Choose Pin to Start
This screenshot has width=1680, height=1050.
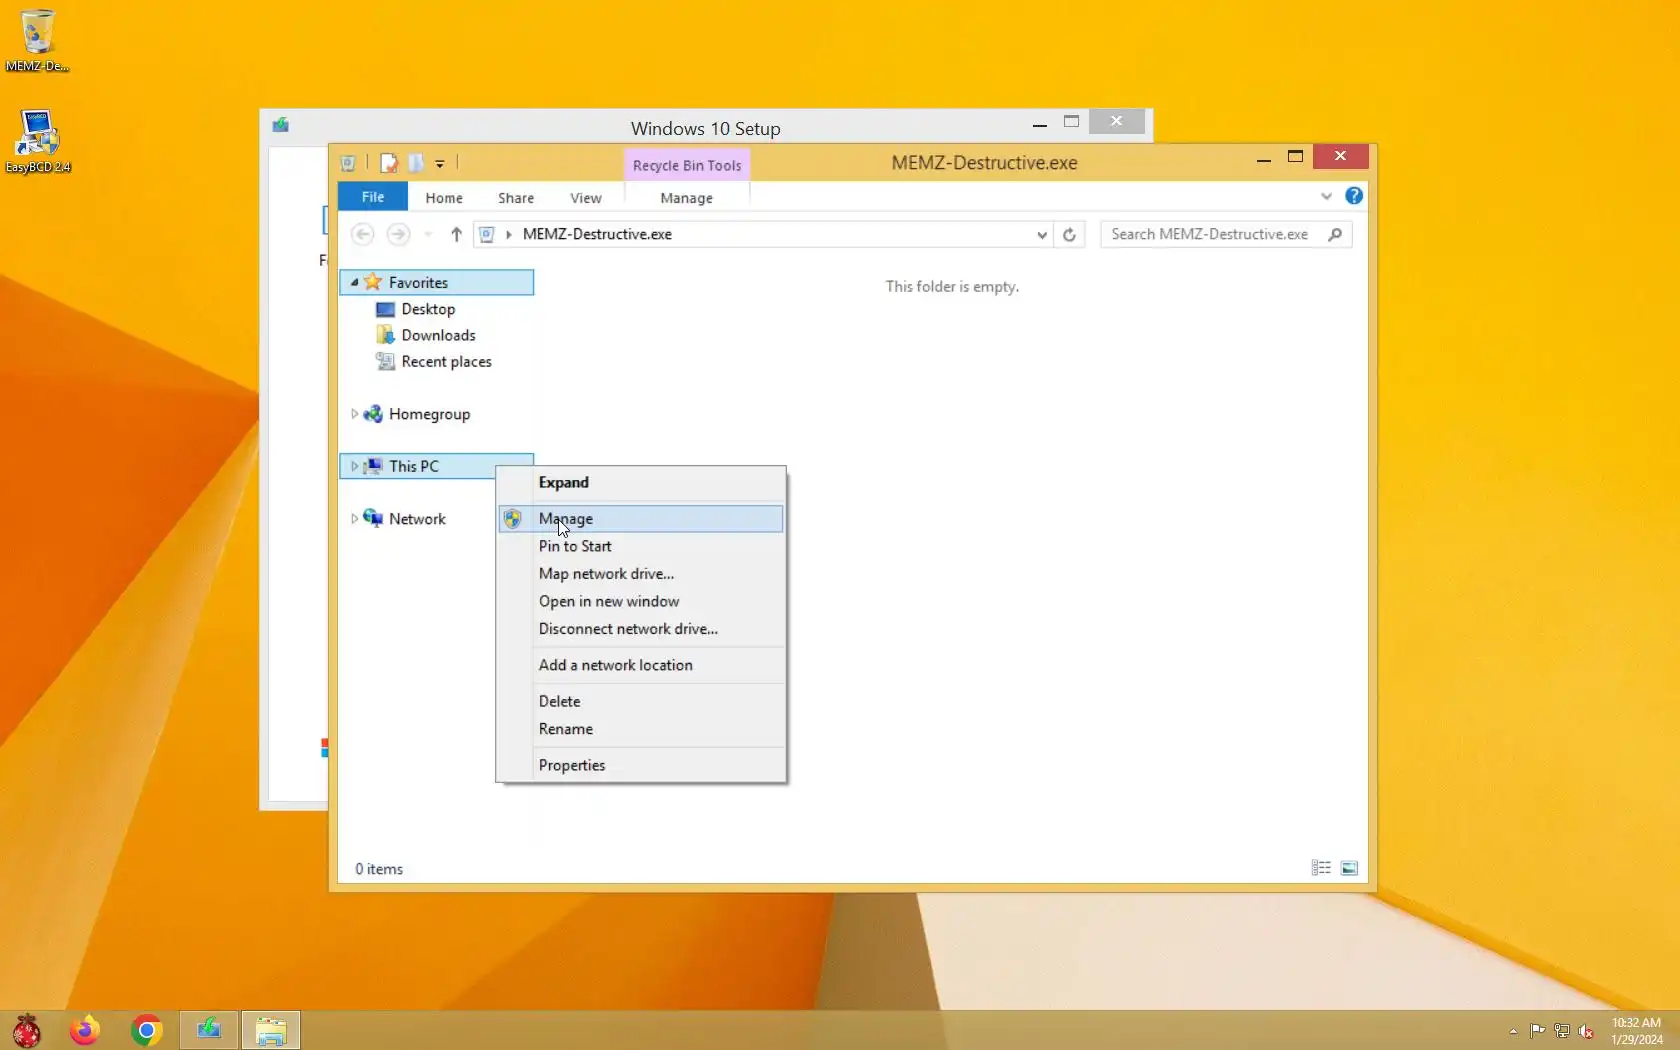point(641,546)
